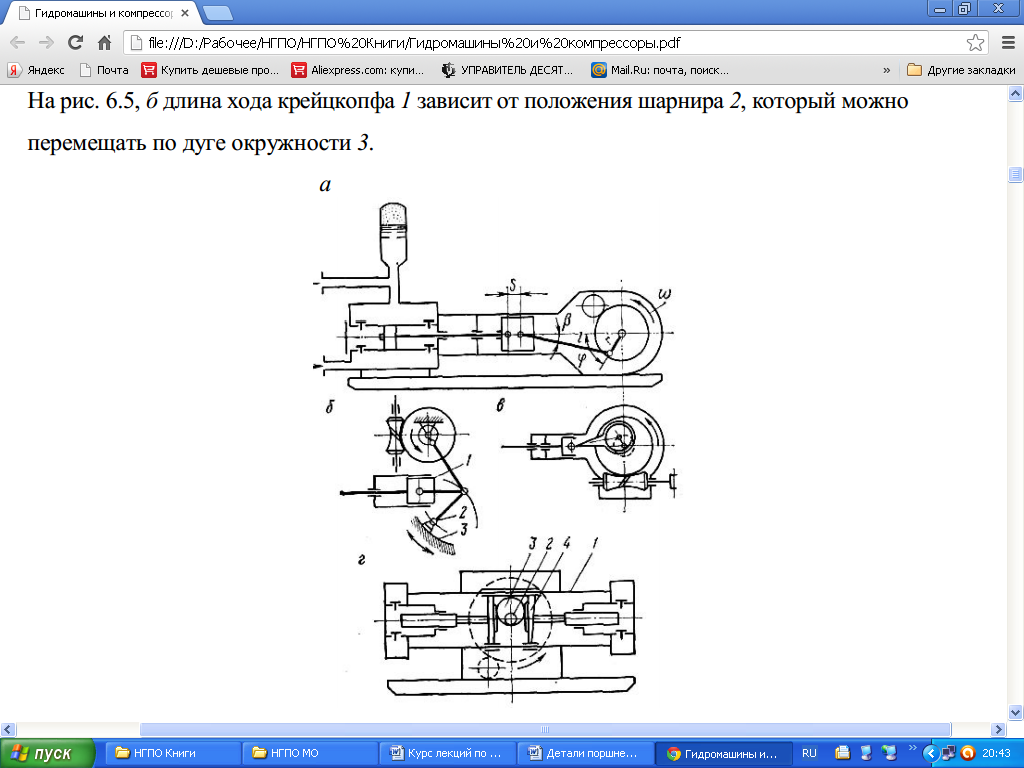Click the 20:43 system clock
The image size is (1024, 768).
coord(996,753)
